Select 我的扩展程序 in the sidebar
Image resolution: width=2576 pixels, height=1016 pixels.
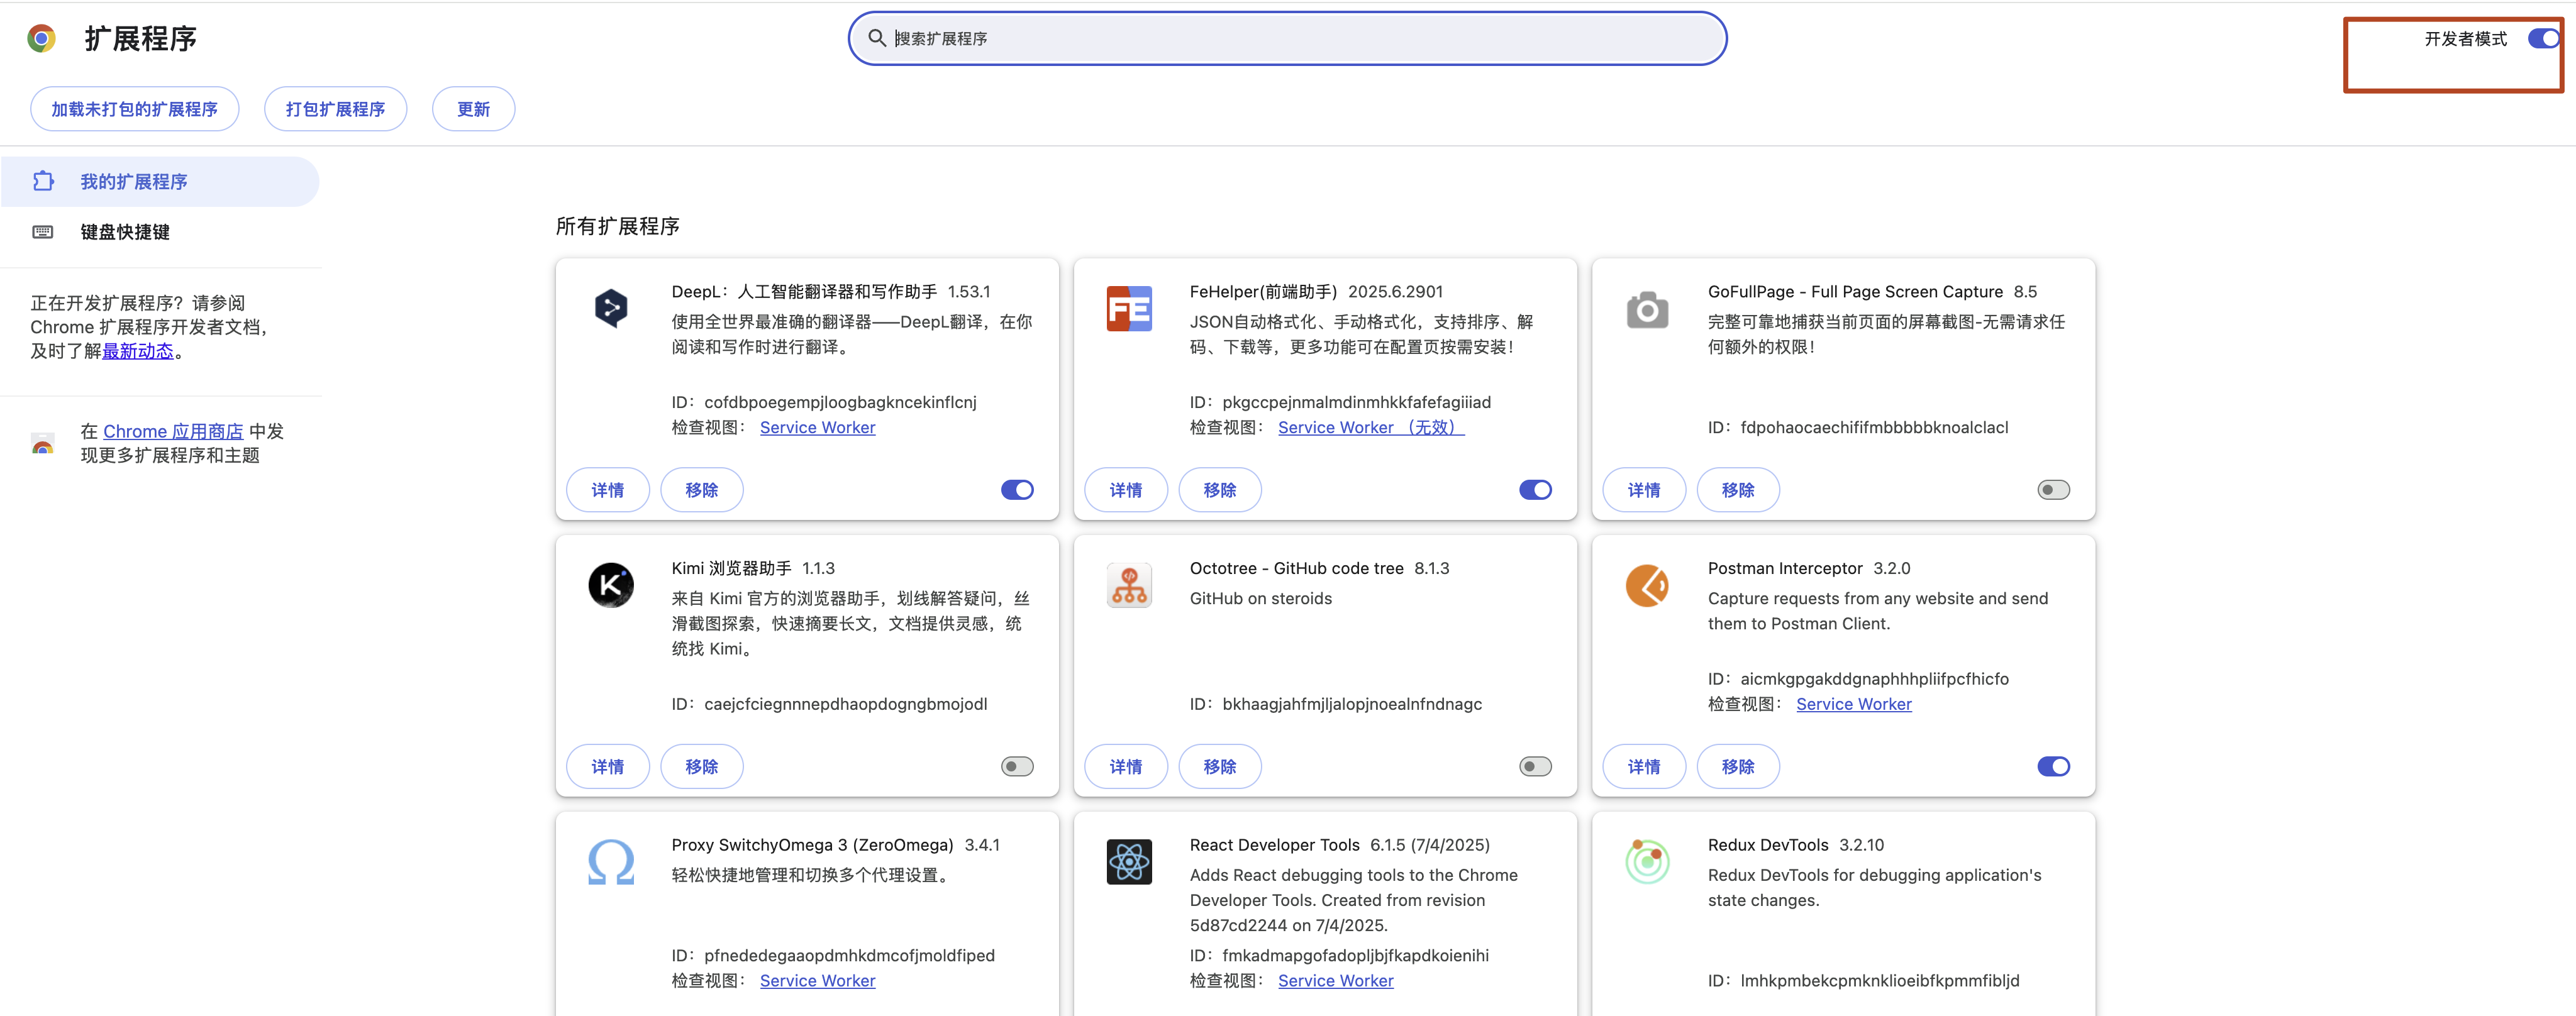pyautogui.click(x=134, y=182)
